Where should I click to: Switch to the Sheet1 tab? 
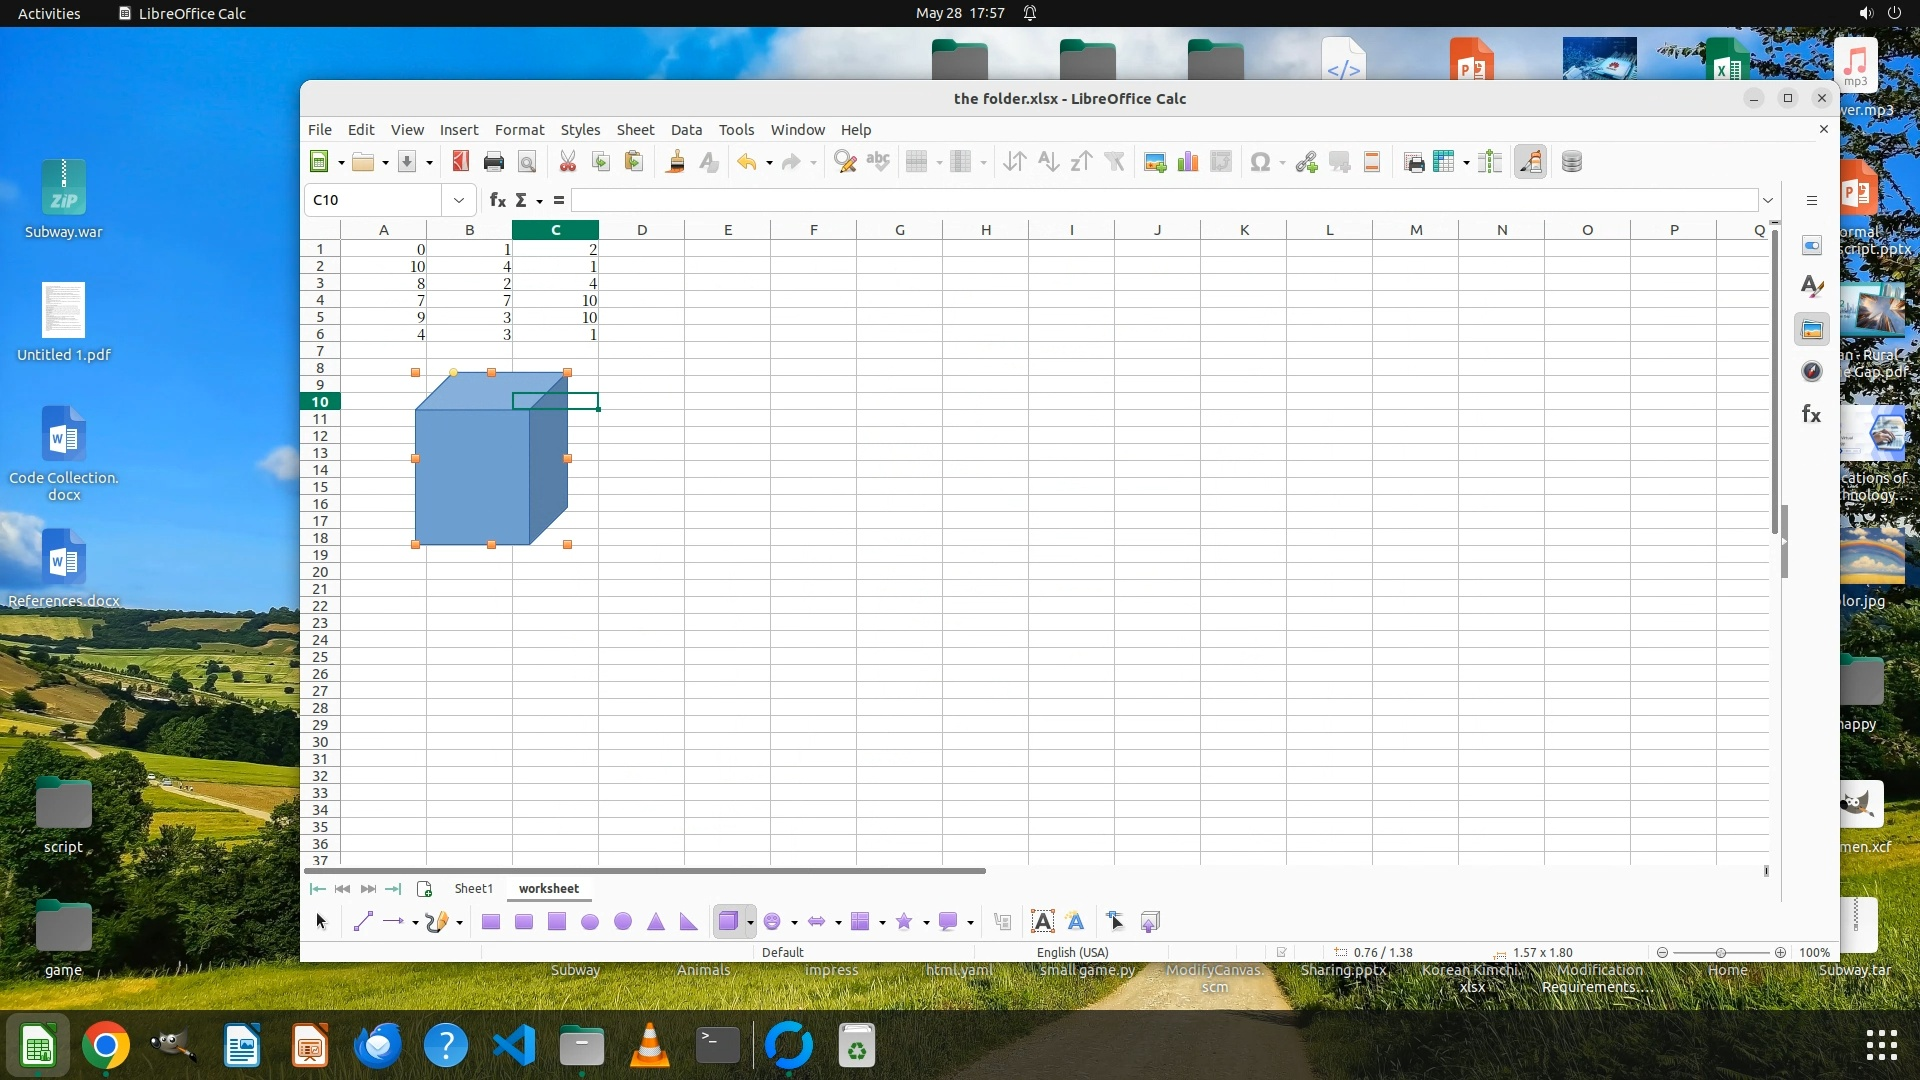point(473,888)
